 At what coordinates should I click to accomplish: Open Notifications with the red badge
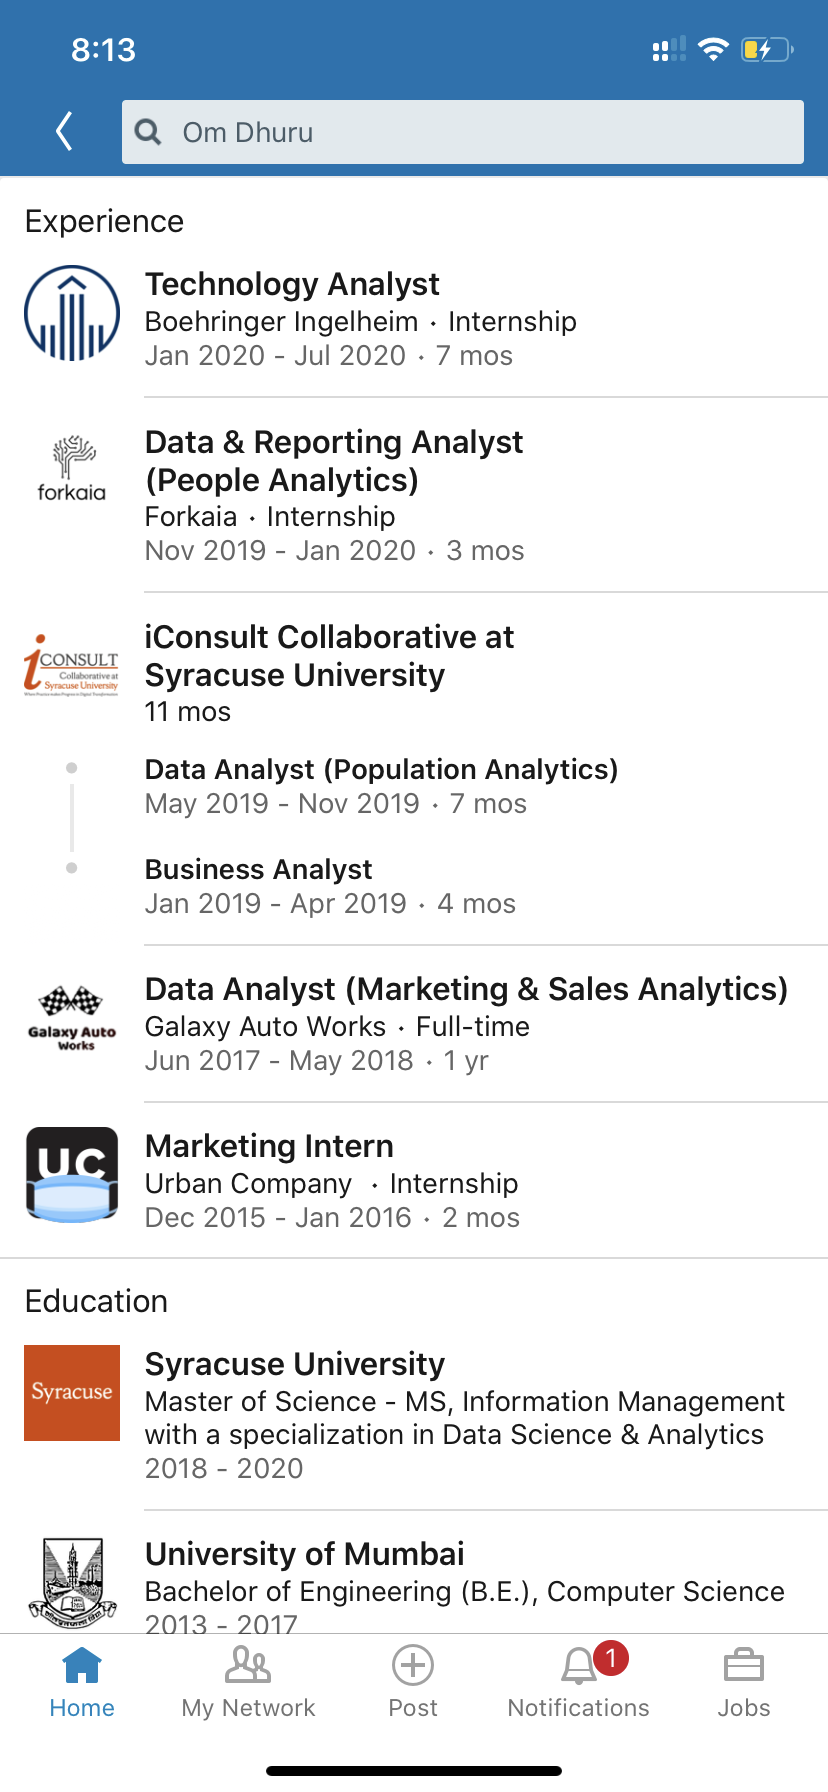[579, 1682]
